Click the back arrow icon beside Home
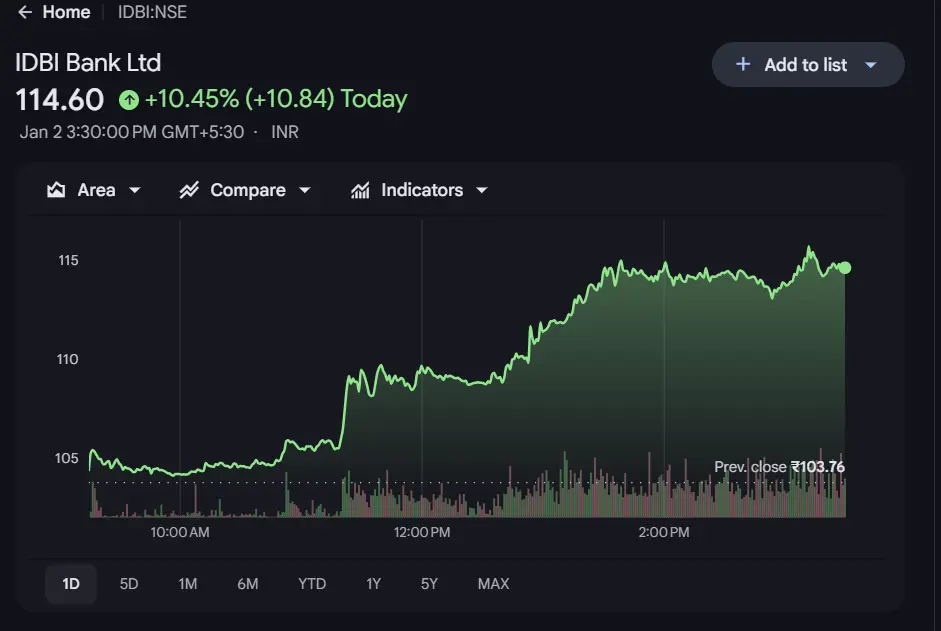Screen dimensions: 941x631 25,13
